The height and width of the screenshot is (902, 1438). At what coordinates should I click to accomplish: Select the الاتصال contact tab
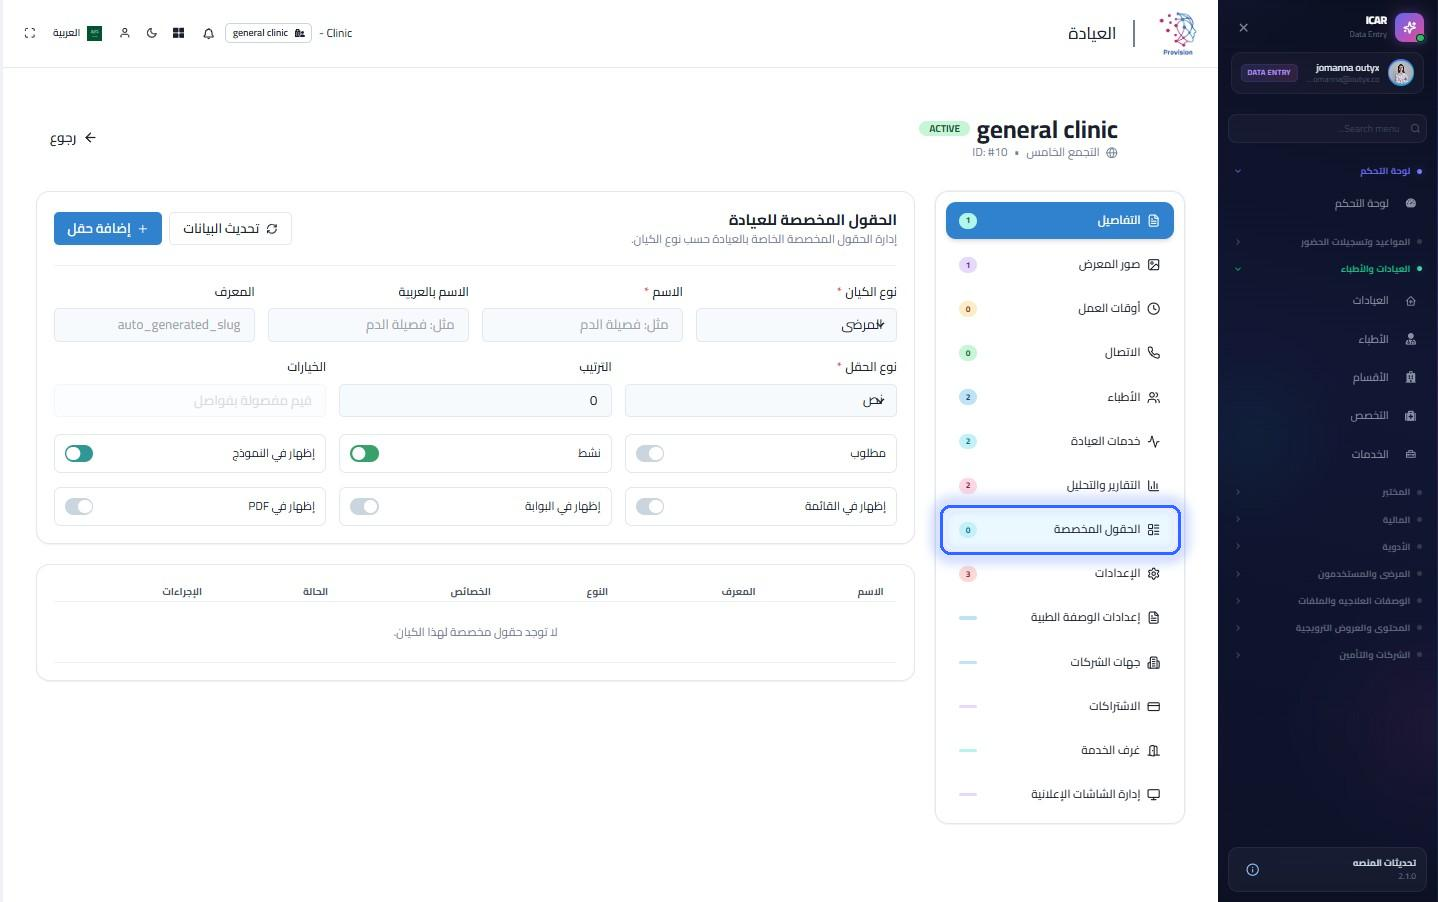[x=1060, y=353]
